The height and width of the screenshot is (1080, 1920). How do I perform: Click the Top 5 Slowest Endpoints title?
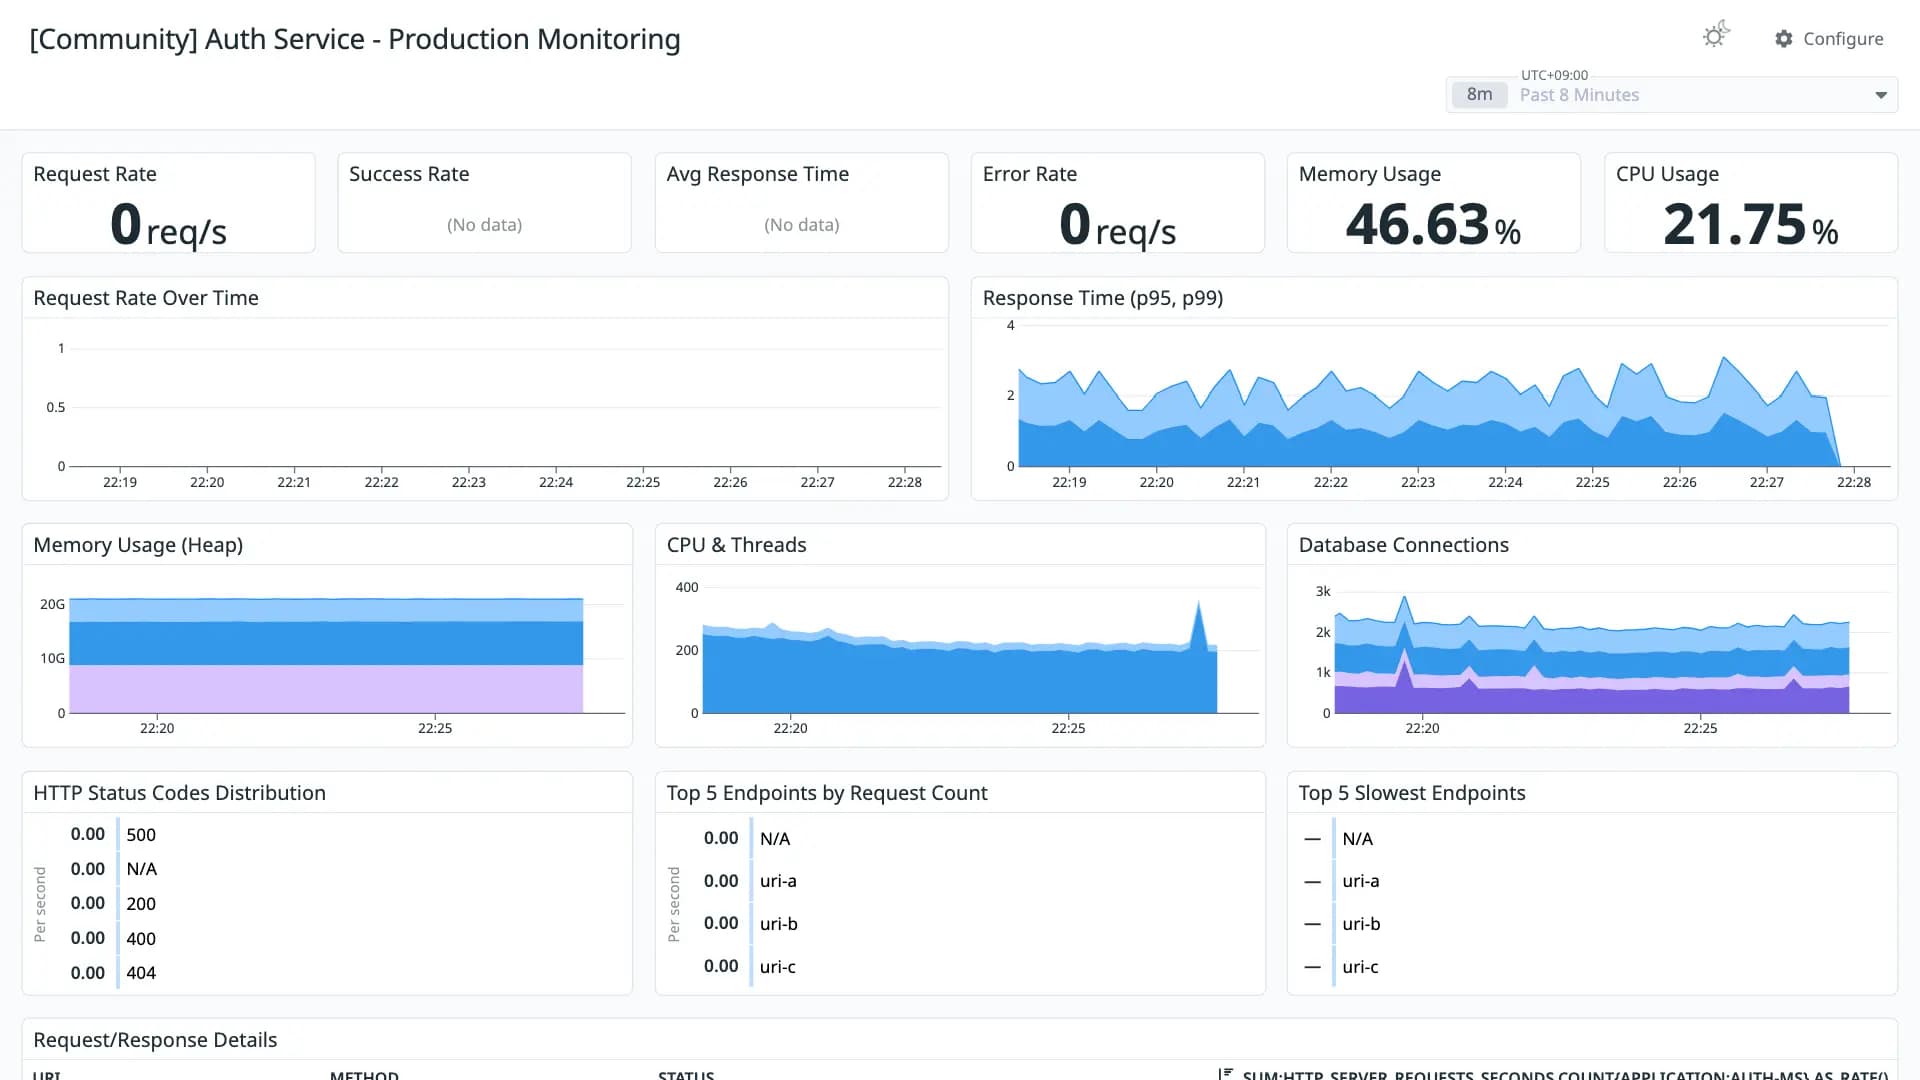click(1412, 793)
